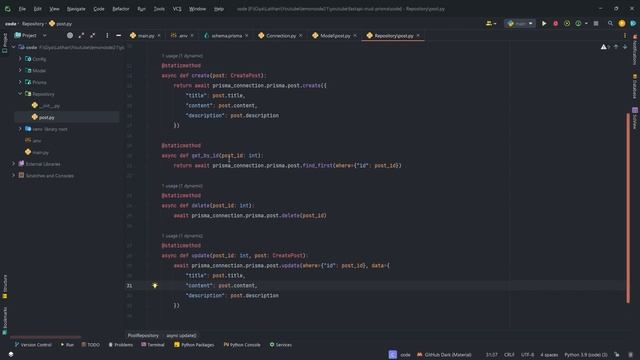Expand External Libraries node
The image size is (640, 360).
tap(13, 164)
